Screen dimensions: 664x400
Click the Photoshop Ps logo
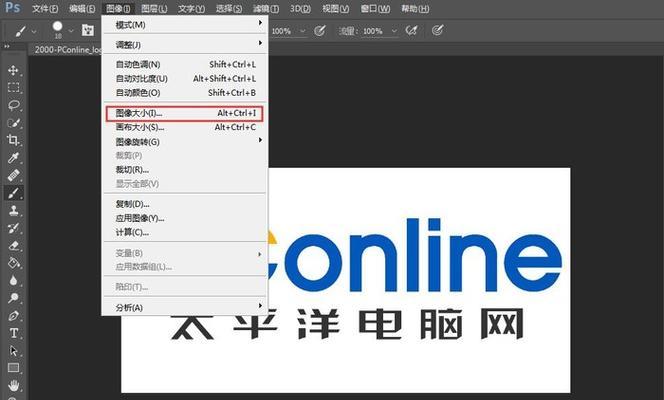pos(12,7)
